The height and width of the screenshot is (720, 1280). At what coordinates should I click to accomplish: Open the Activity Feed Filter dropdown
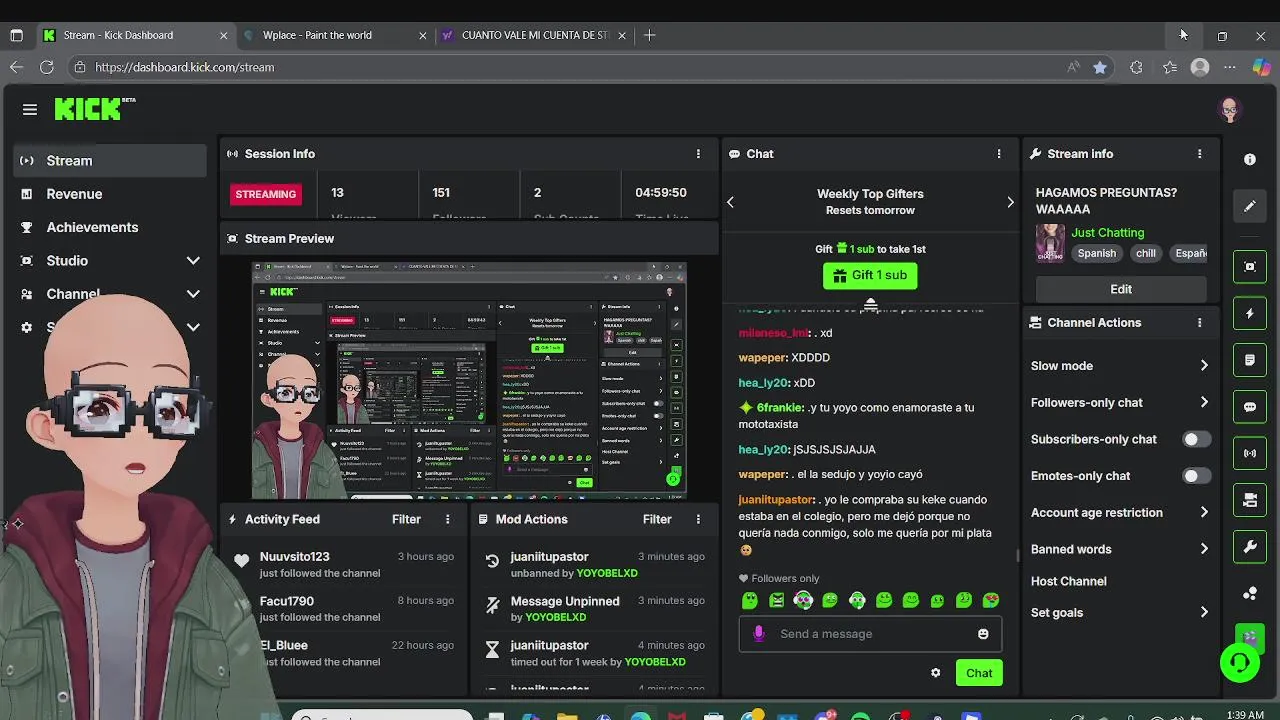pyautogui.click(x=406, y=519)
